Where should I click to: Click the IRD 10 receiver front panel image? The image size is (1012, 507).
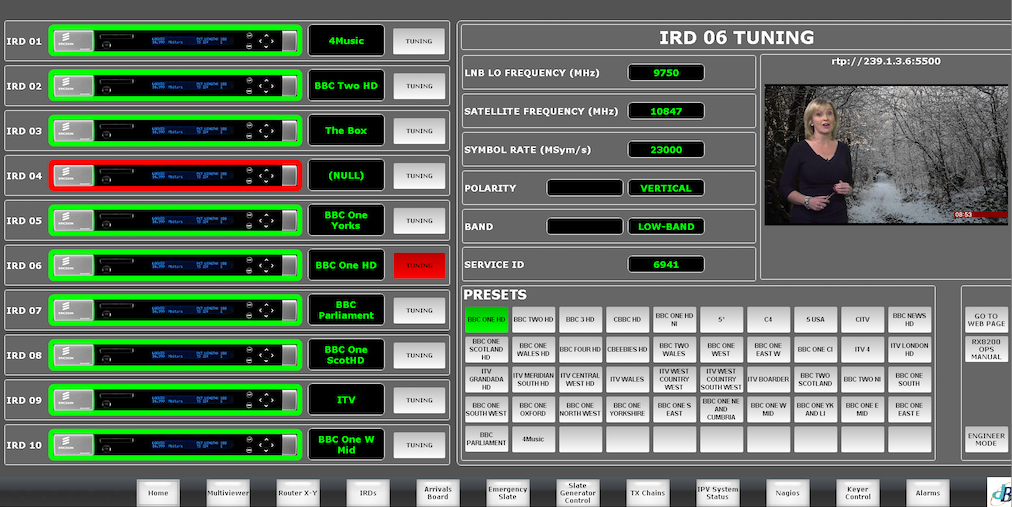click(x=176, y=444)
